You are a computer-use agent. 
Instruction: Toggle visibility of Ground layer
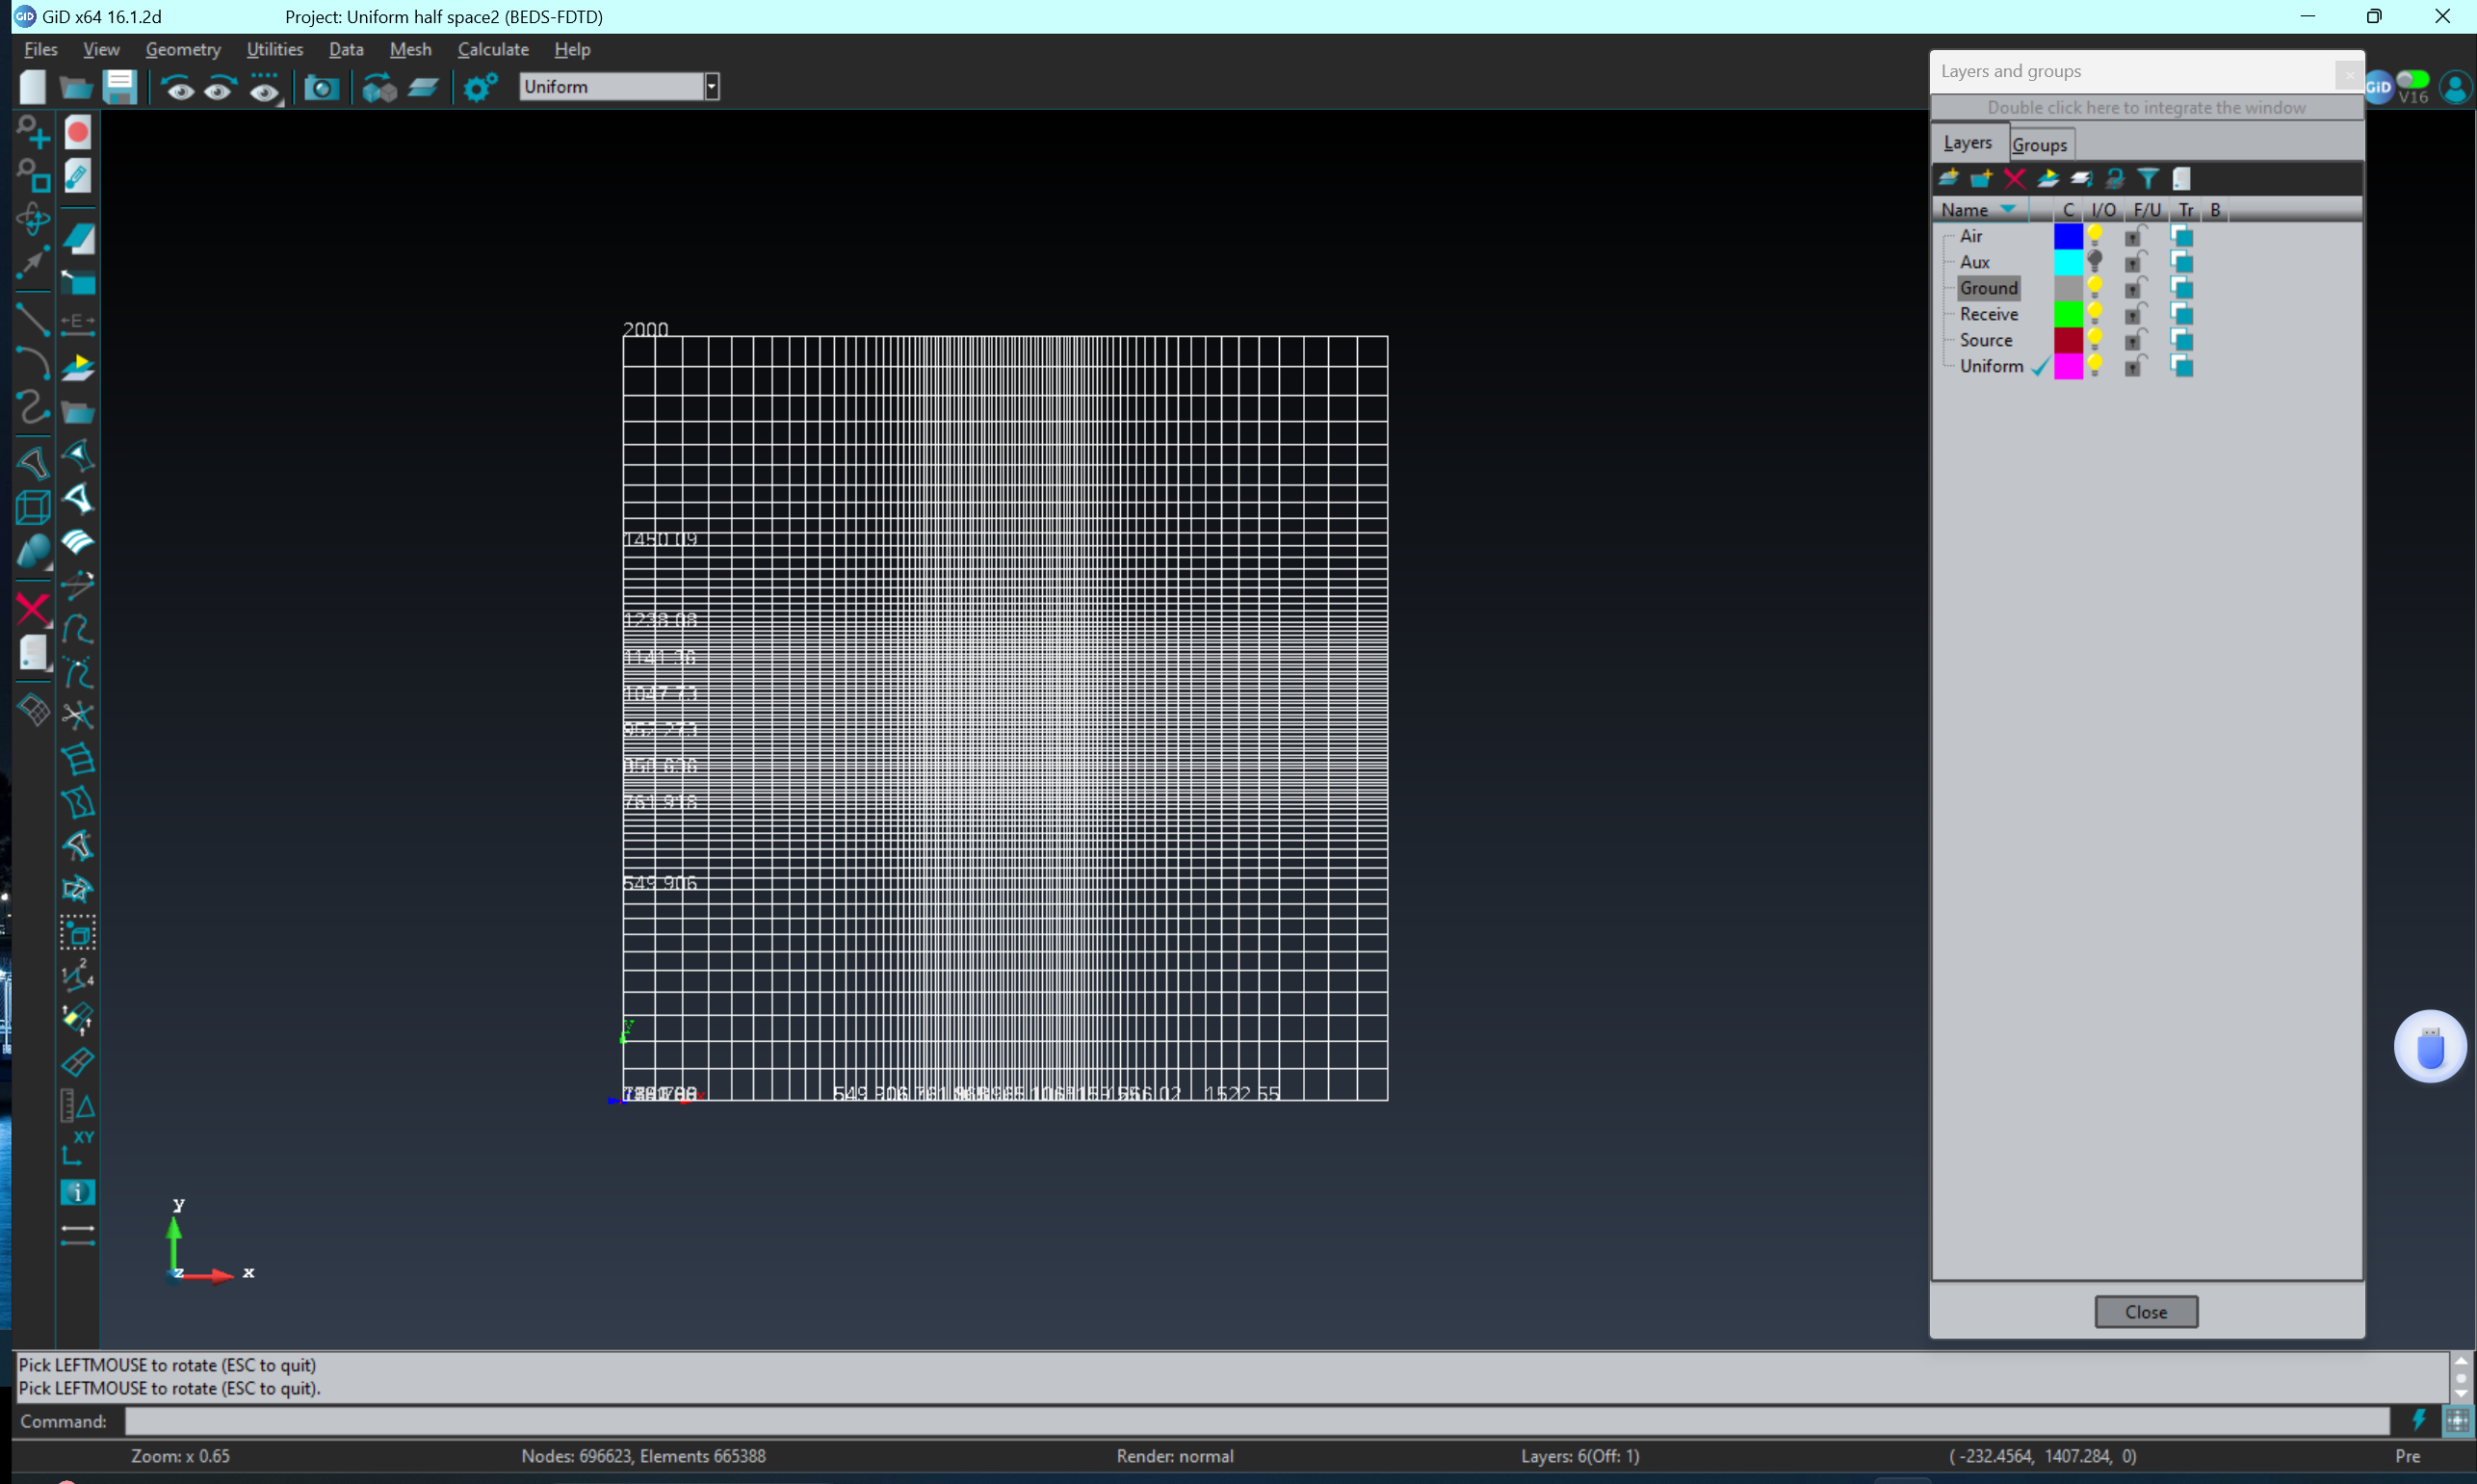tap(2096, 288)
